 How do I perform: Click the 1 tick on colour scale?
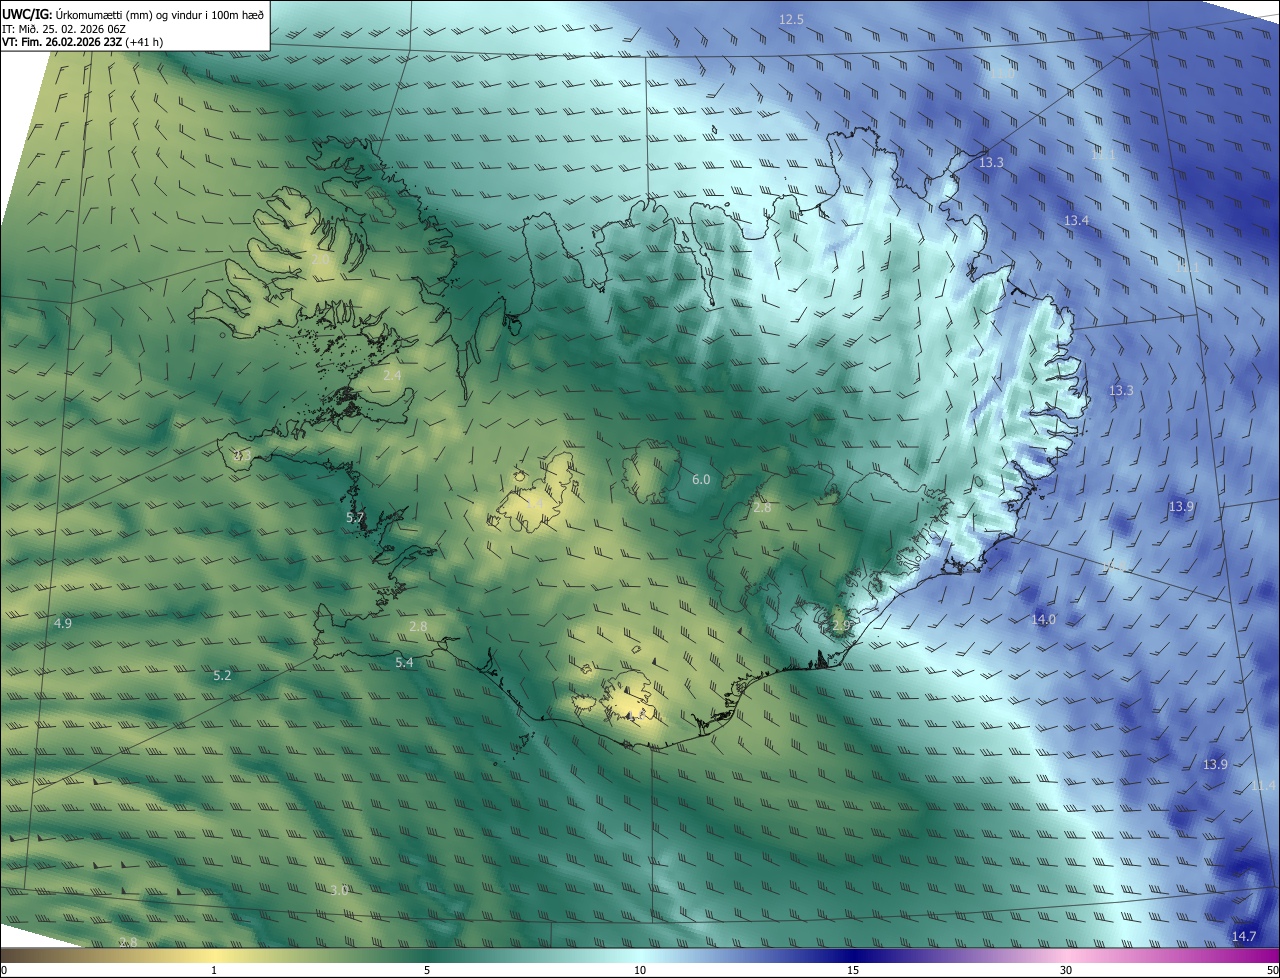click(214, 970)
